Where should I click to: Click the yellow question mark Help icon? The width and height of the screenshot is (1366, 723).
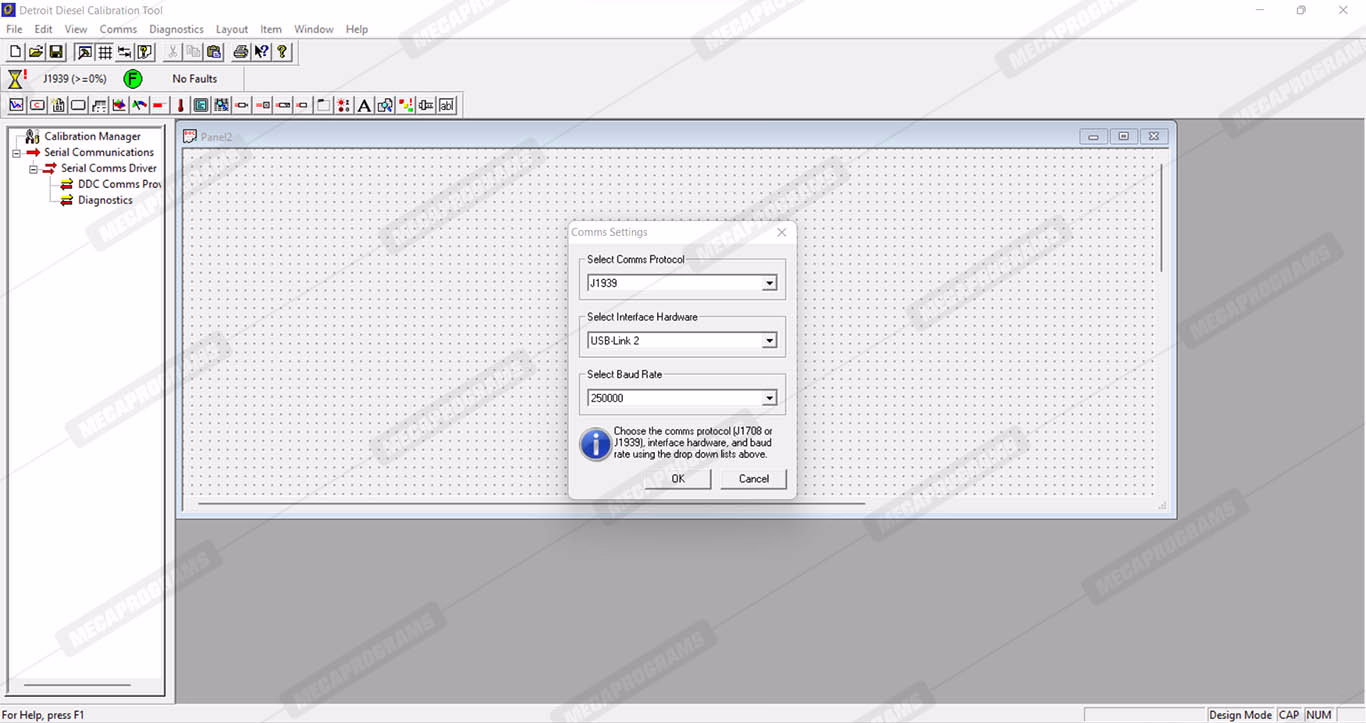tap(283, 52)
